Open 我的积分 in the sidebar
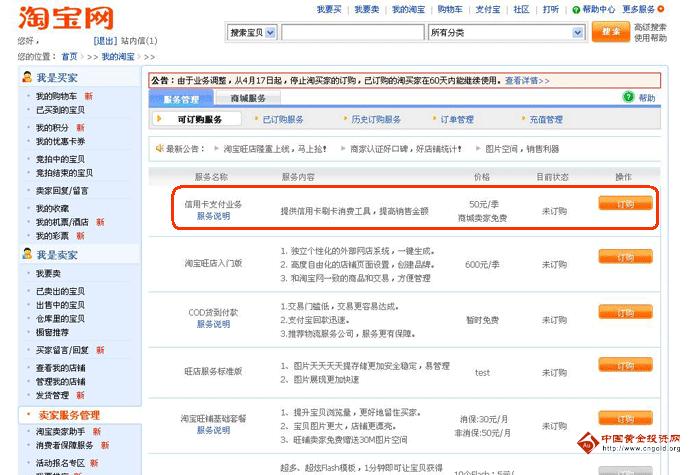Image resolution: width=700 pixels, height=475 pixels. 52,128
